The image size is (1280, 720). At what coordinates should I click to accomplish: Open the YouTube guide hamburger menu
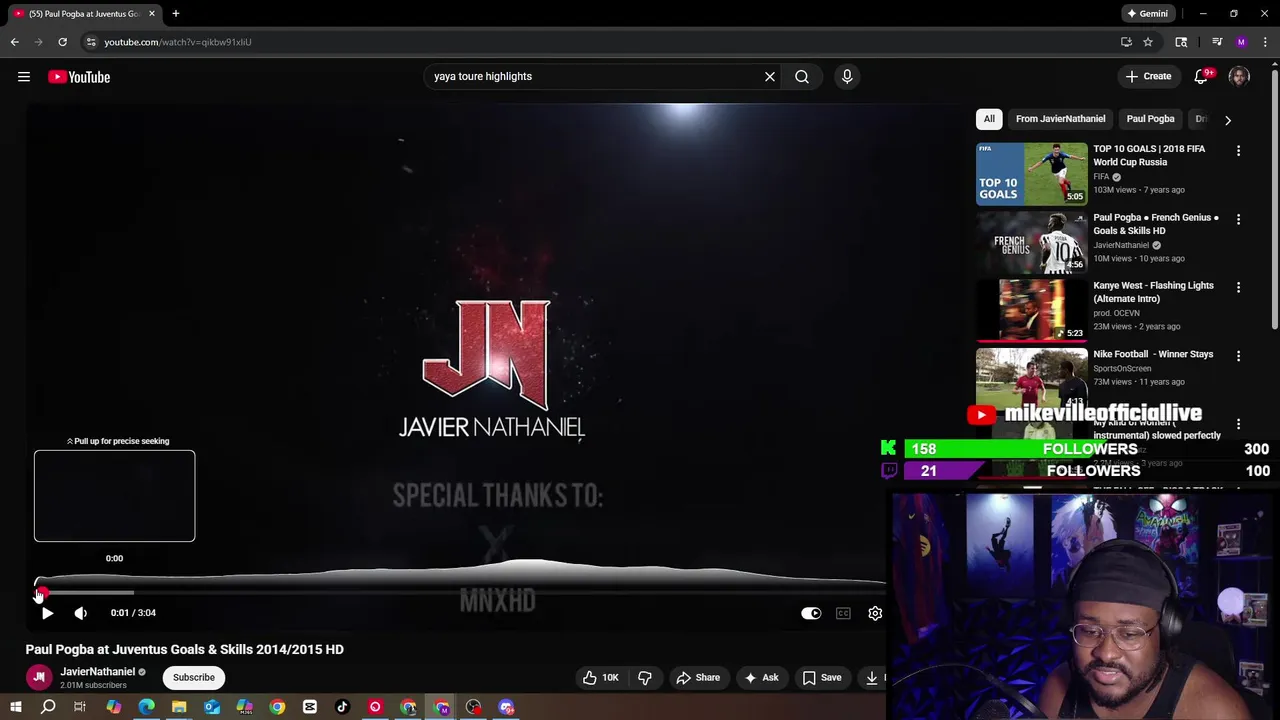[x=24, y=77]
